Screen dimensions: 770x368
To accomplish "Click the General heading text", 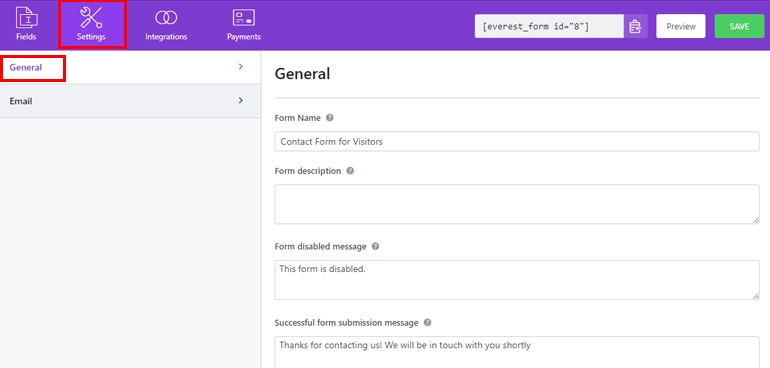I will click(x=302, y=74).
